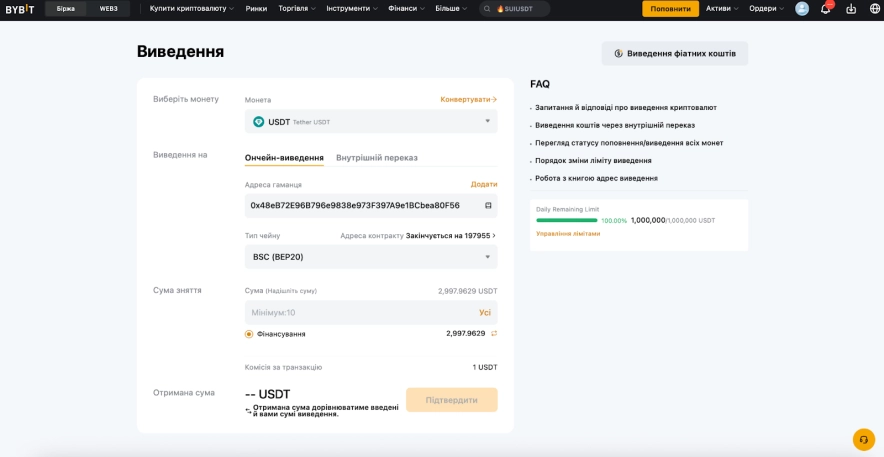
Task: Switch to the WEB3 toggle
Action: [x=108, y=9]
